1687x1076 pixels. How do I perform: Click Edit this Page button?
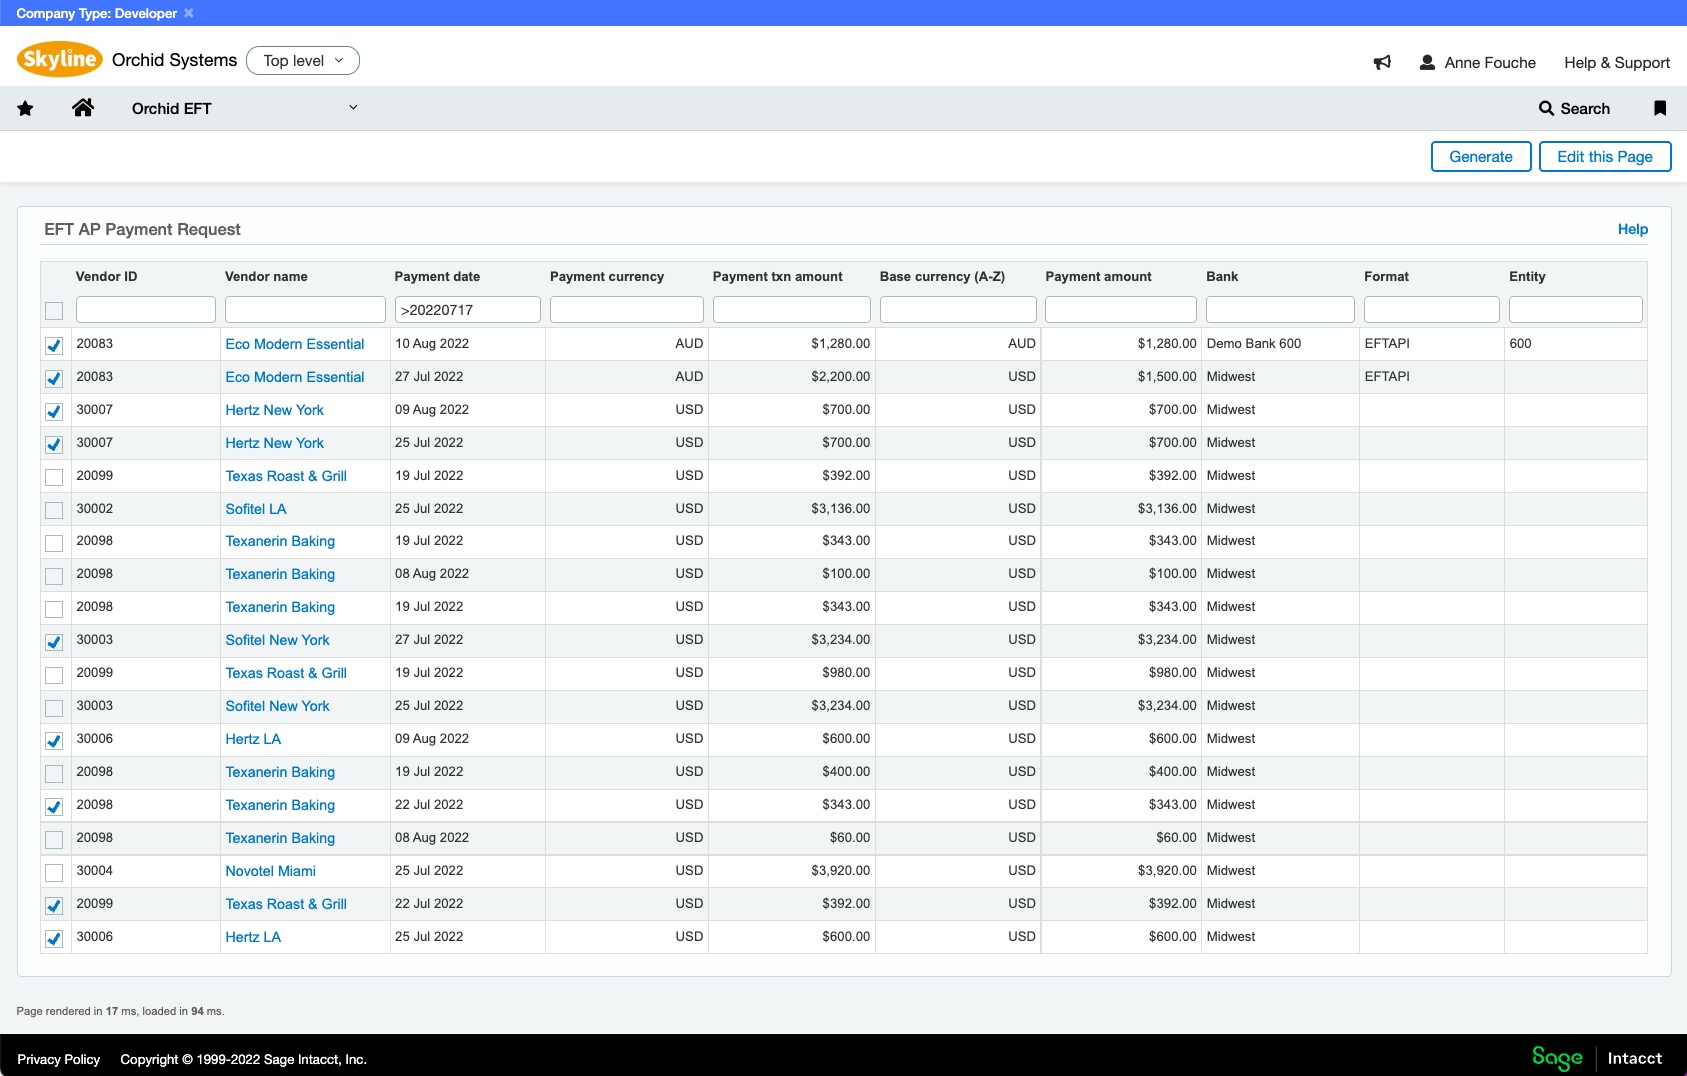[x=1605, y=157]
